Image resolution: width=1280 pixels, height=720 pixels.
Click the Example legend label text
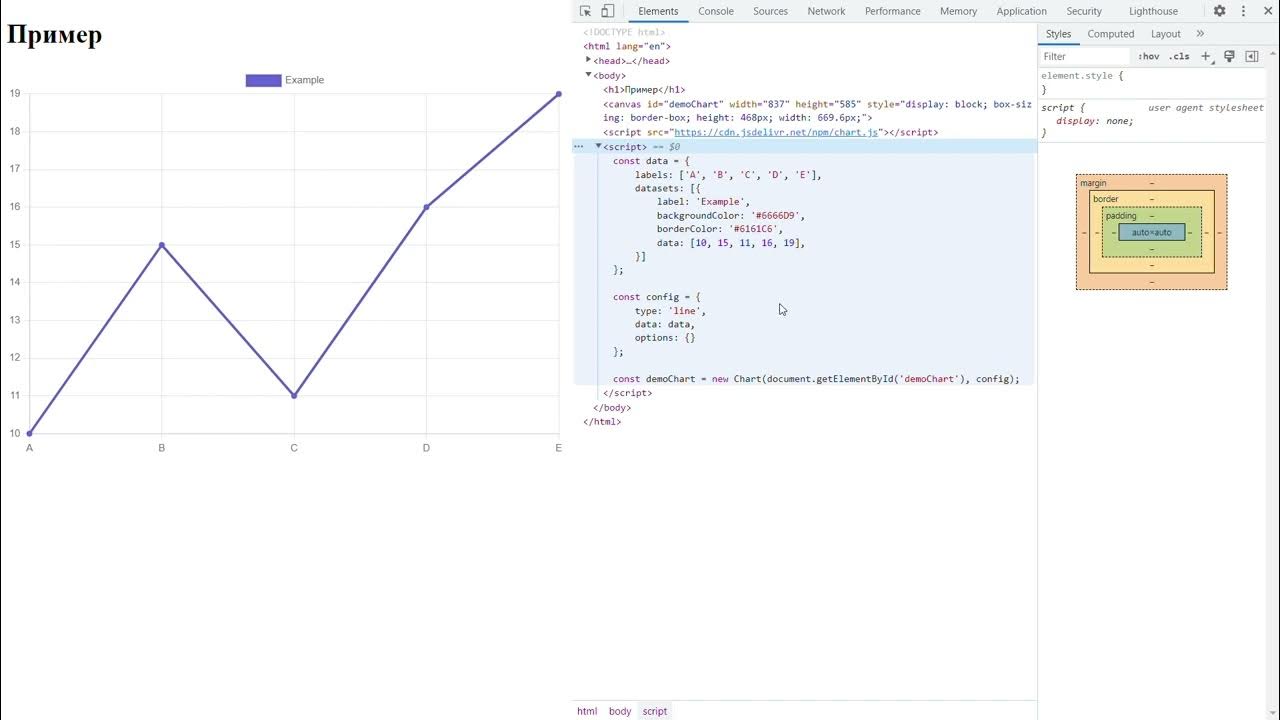click(304, 80)
